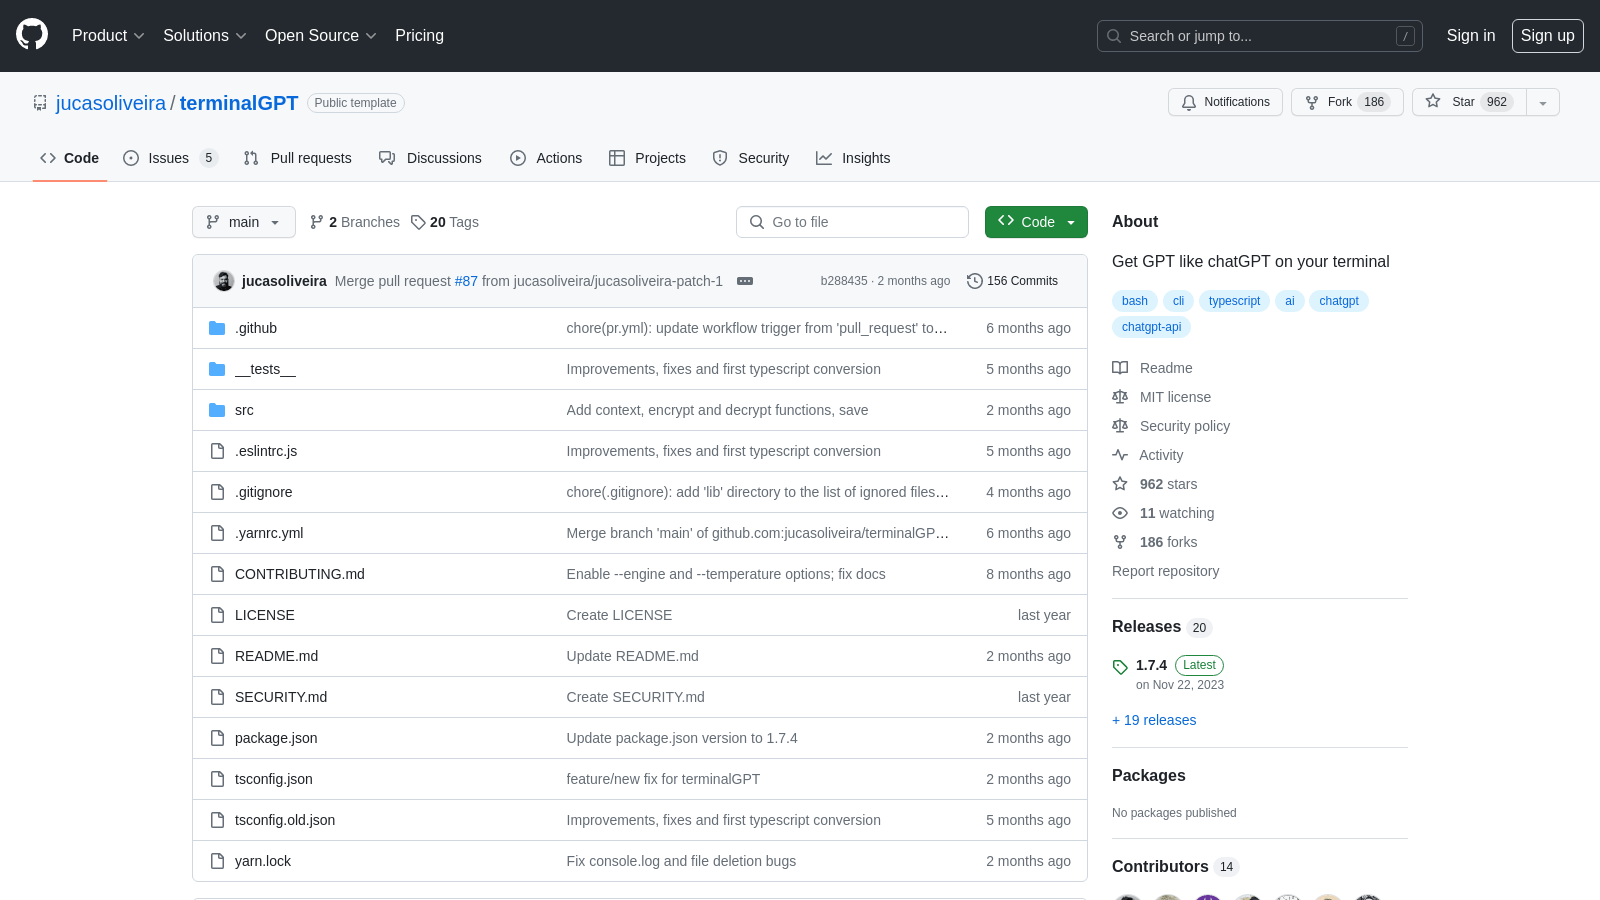Click the scale icon next to Security policy

coord(1120,426)
